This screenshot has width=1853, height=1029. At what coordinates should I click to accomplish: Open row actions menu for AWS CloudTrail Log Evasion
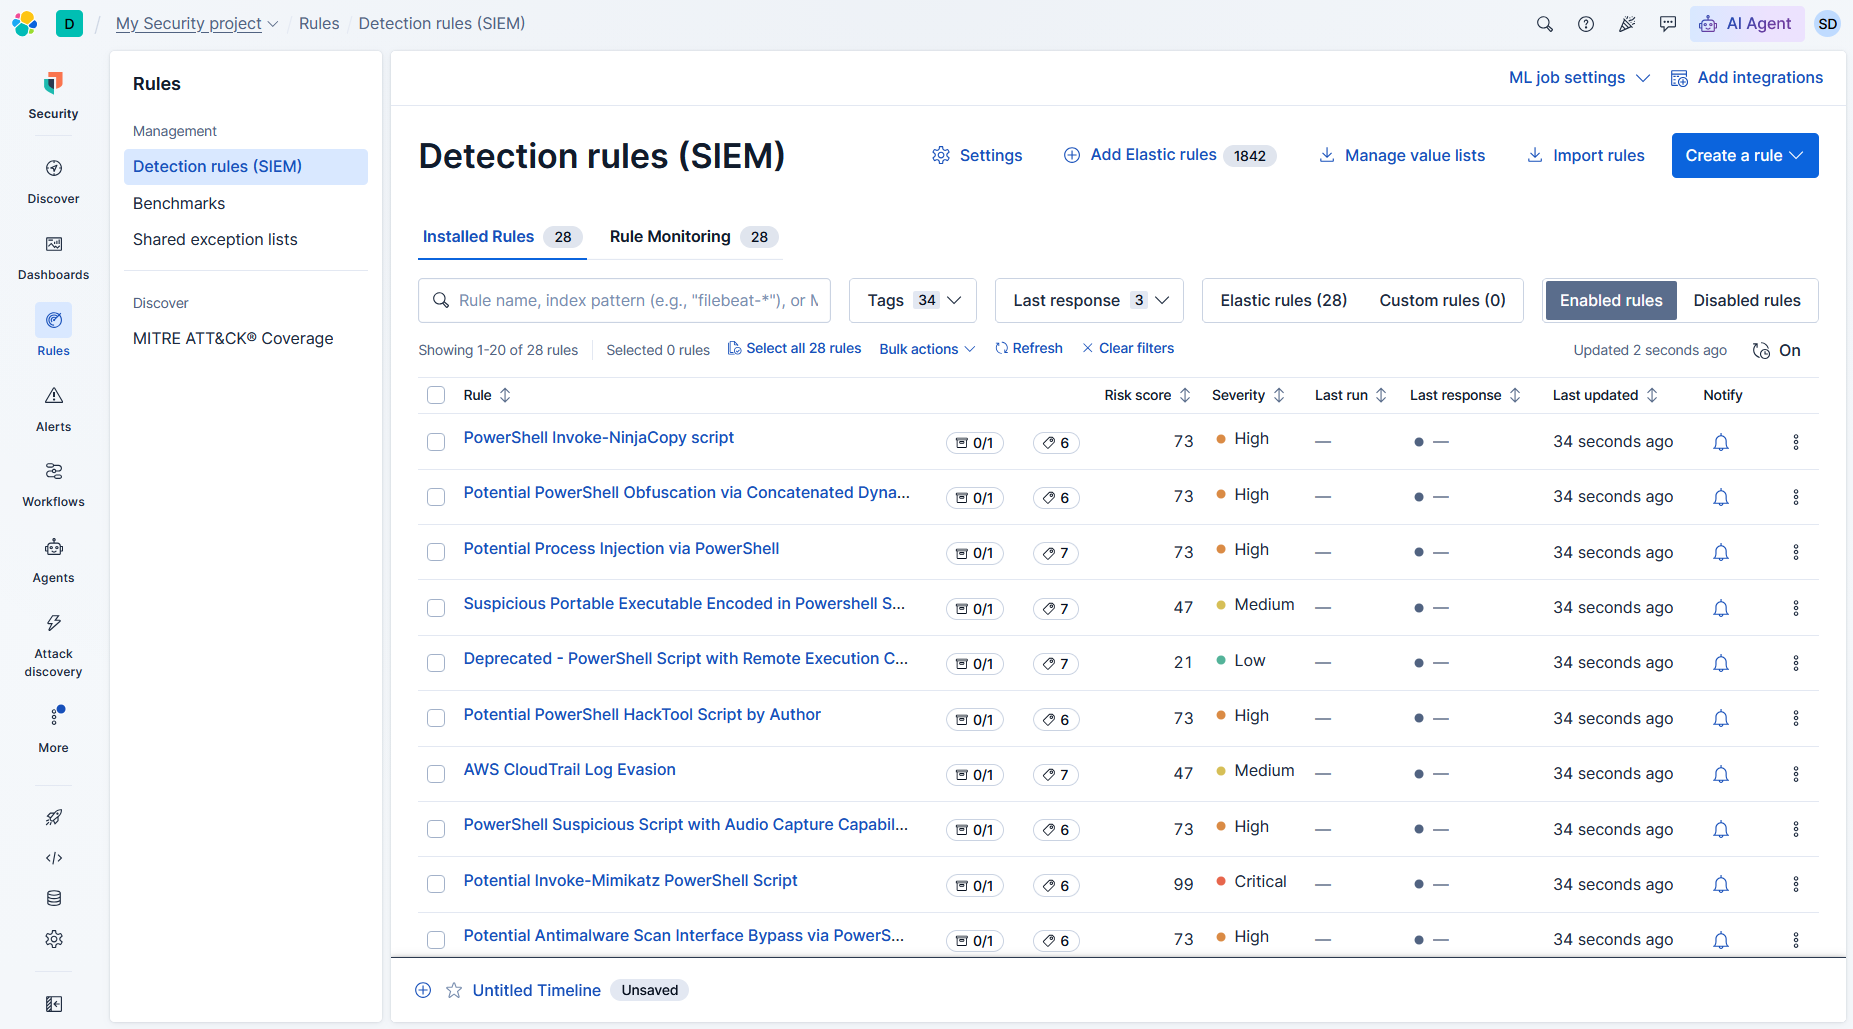pyautogui.click(x=1796, y=774)
